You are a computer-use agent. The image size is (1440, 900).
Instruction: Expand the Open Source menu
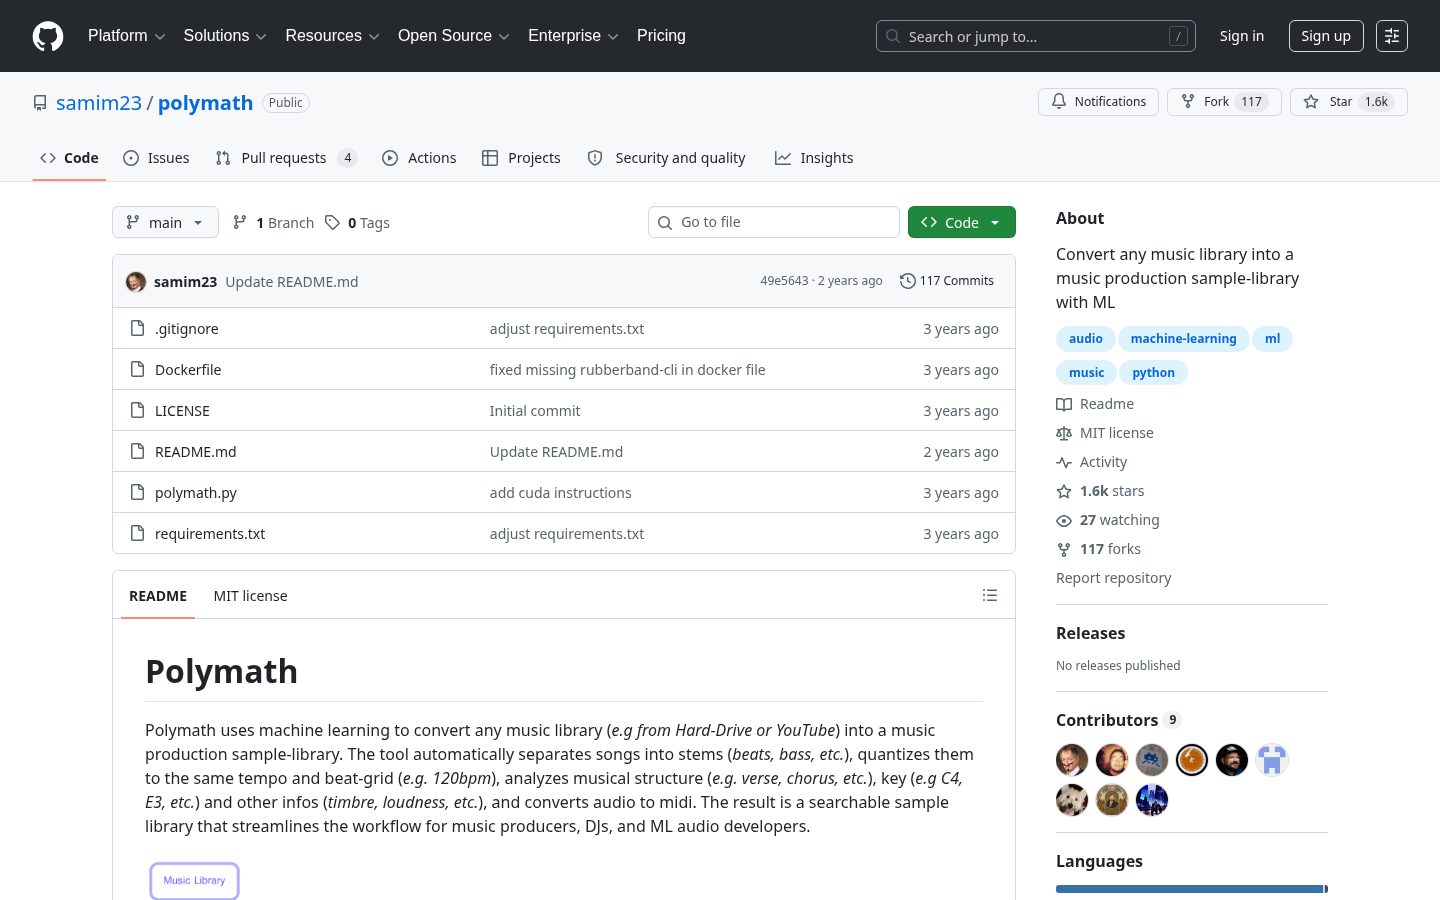(x=453, y=36)
